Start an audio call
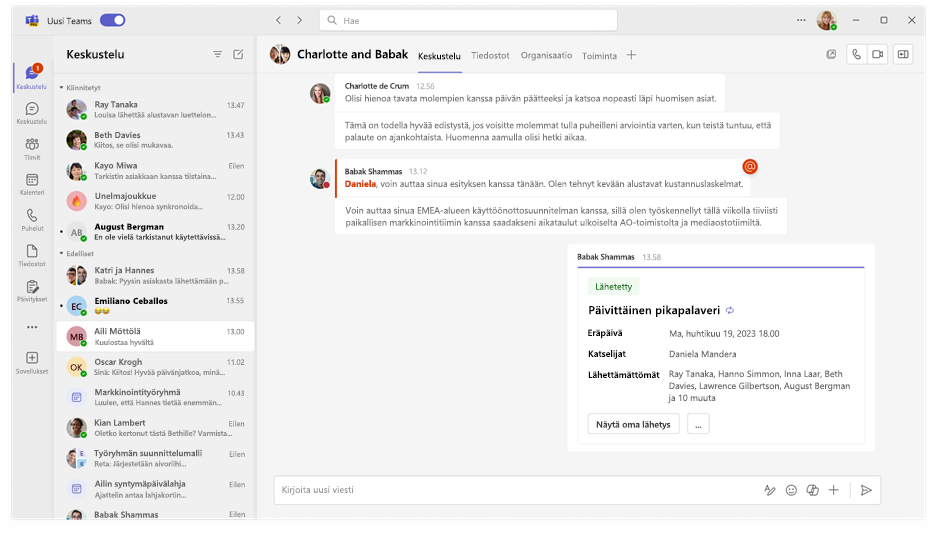936x535 pixels. pyautogui.click(x=856, y=54)
